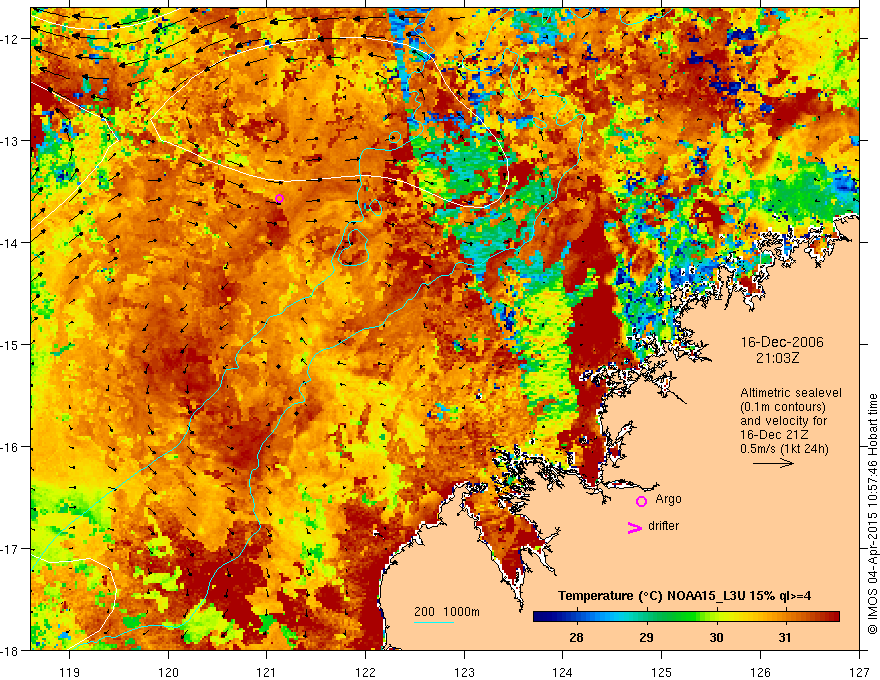Click the '(0.1m contours)' text
This screenshot has height=680, width=880.
782,407
